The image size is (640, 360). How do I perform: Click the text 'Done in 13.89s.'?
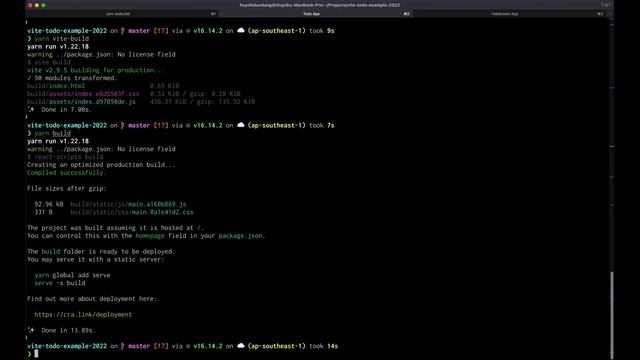coord(69,331)
